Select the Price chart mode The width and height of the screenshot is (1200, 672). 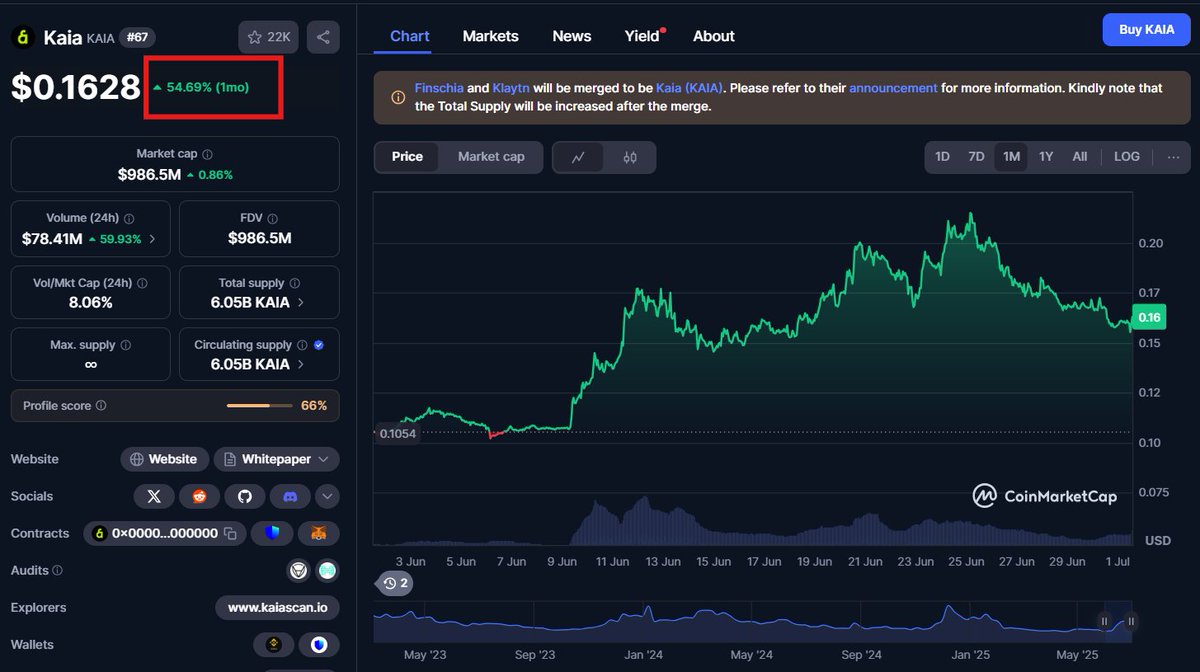[x=407, y=157]
